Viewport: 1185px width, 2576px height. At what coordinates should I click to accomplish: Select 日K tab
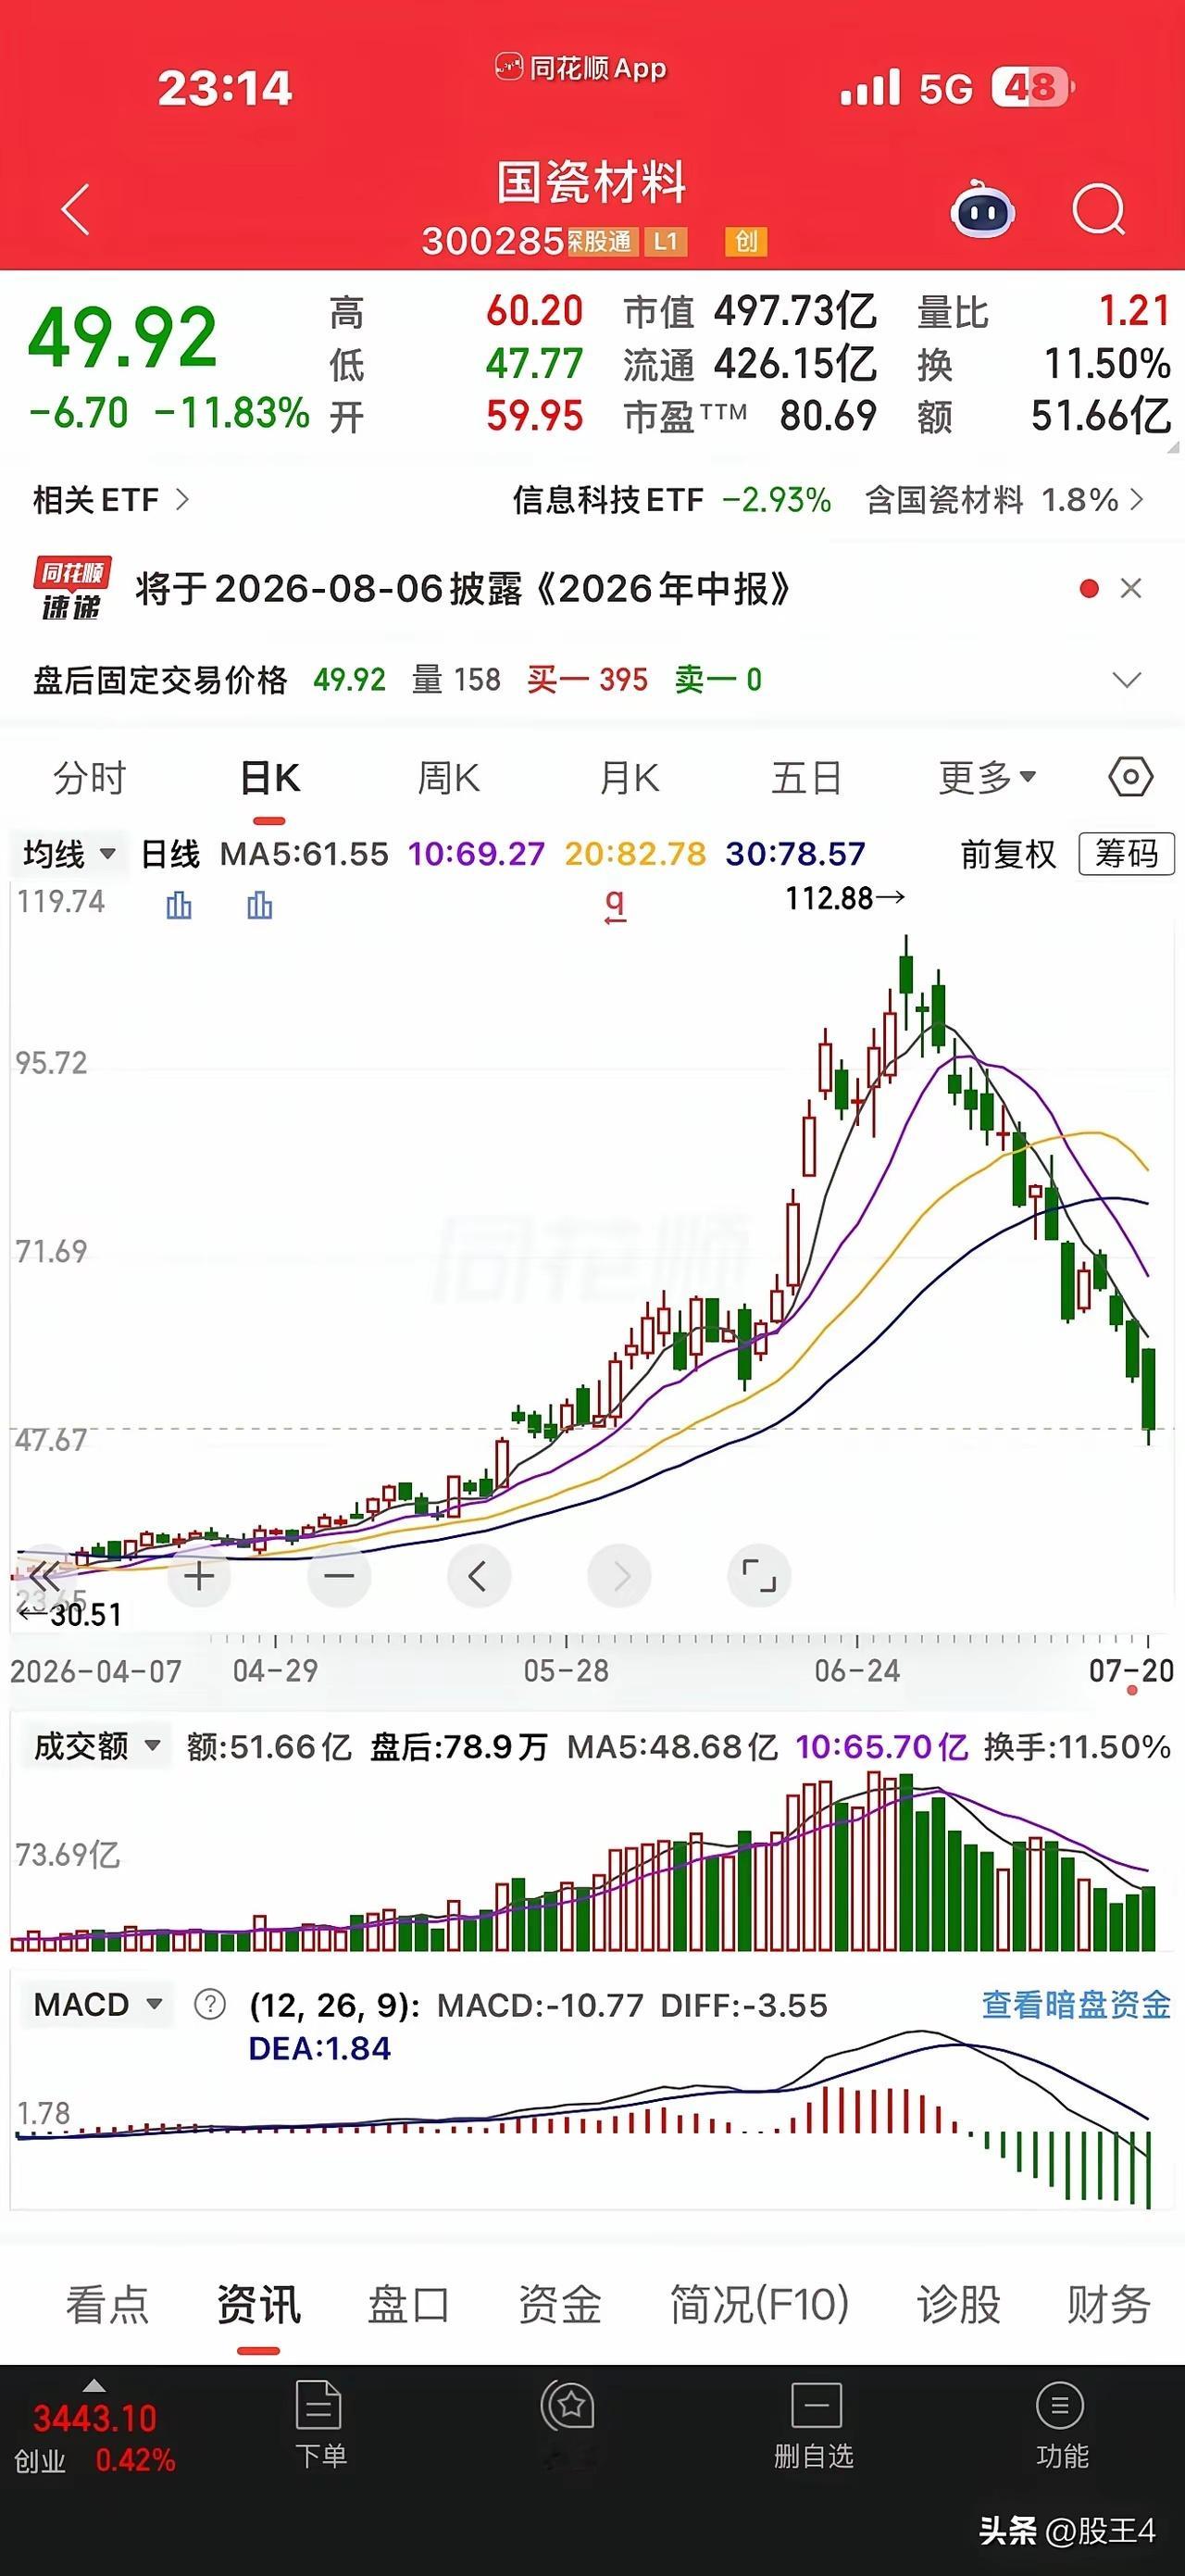tap(270, 778)
